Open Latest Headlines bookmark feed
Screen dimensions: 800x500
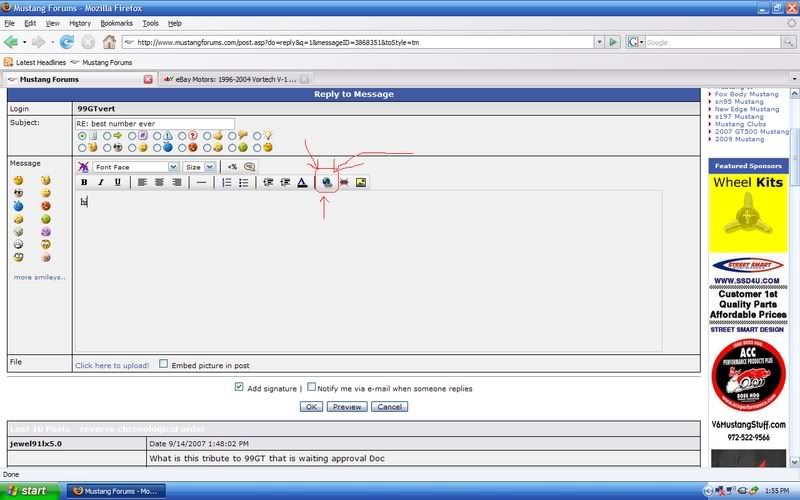point(35,62)
